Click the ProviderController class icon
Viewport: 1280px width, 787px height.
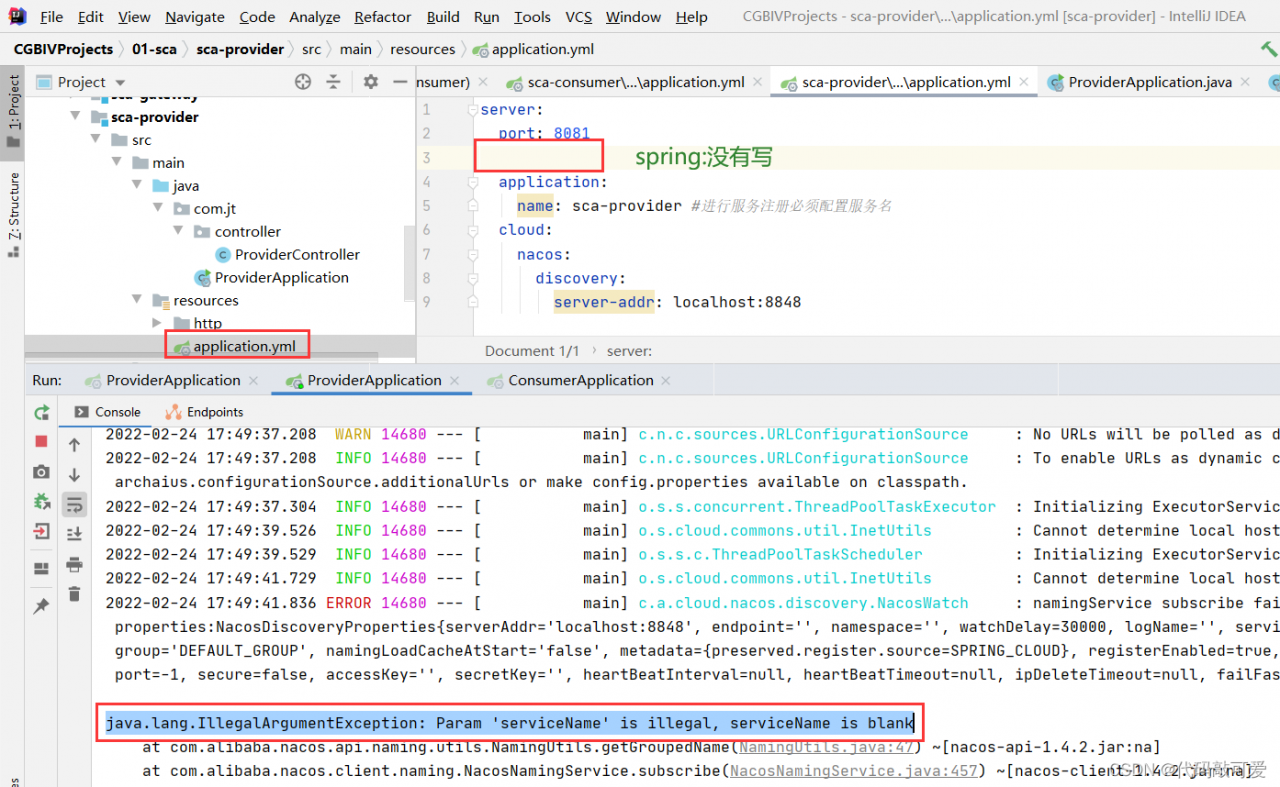(x=223, y=255)
